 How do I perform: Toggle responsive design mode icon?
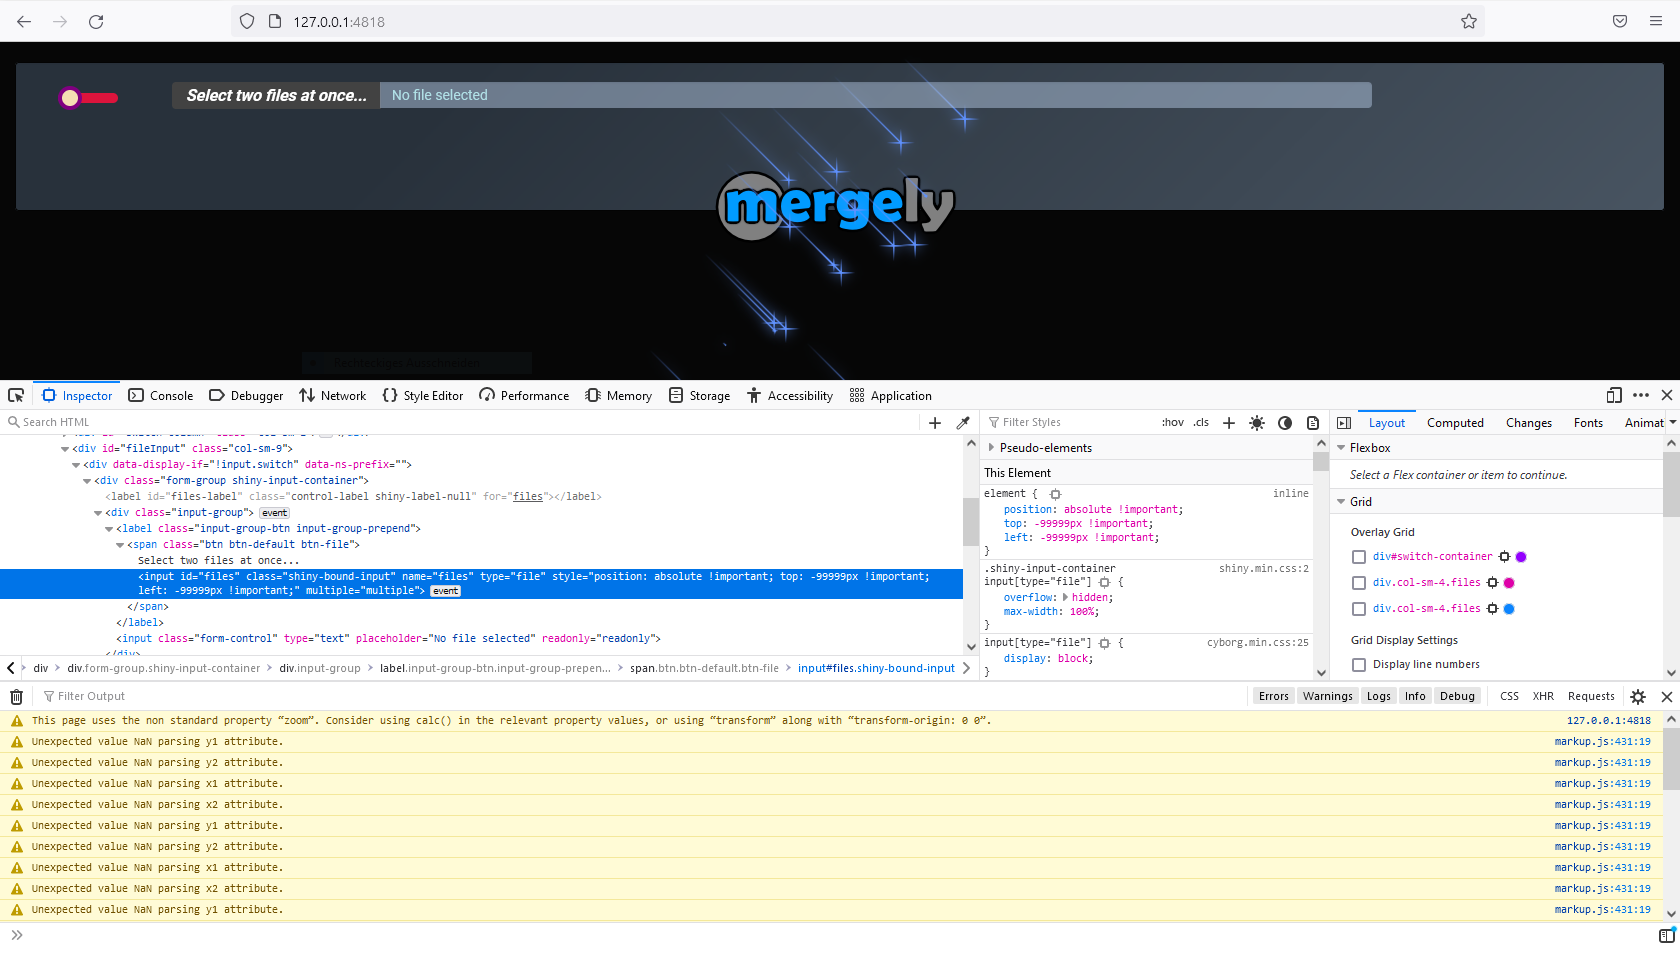pos(1614,395)
